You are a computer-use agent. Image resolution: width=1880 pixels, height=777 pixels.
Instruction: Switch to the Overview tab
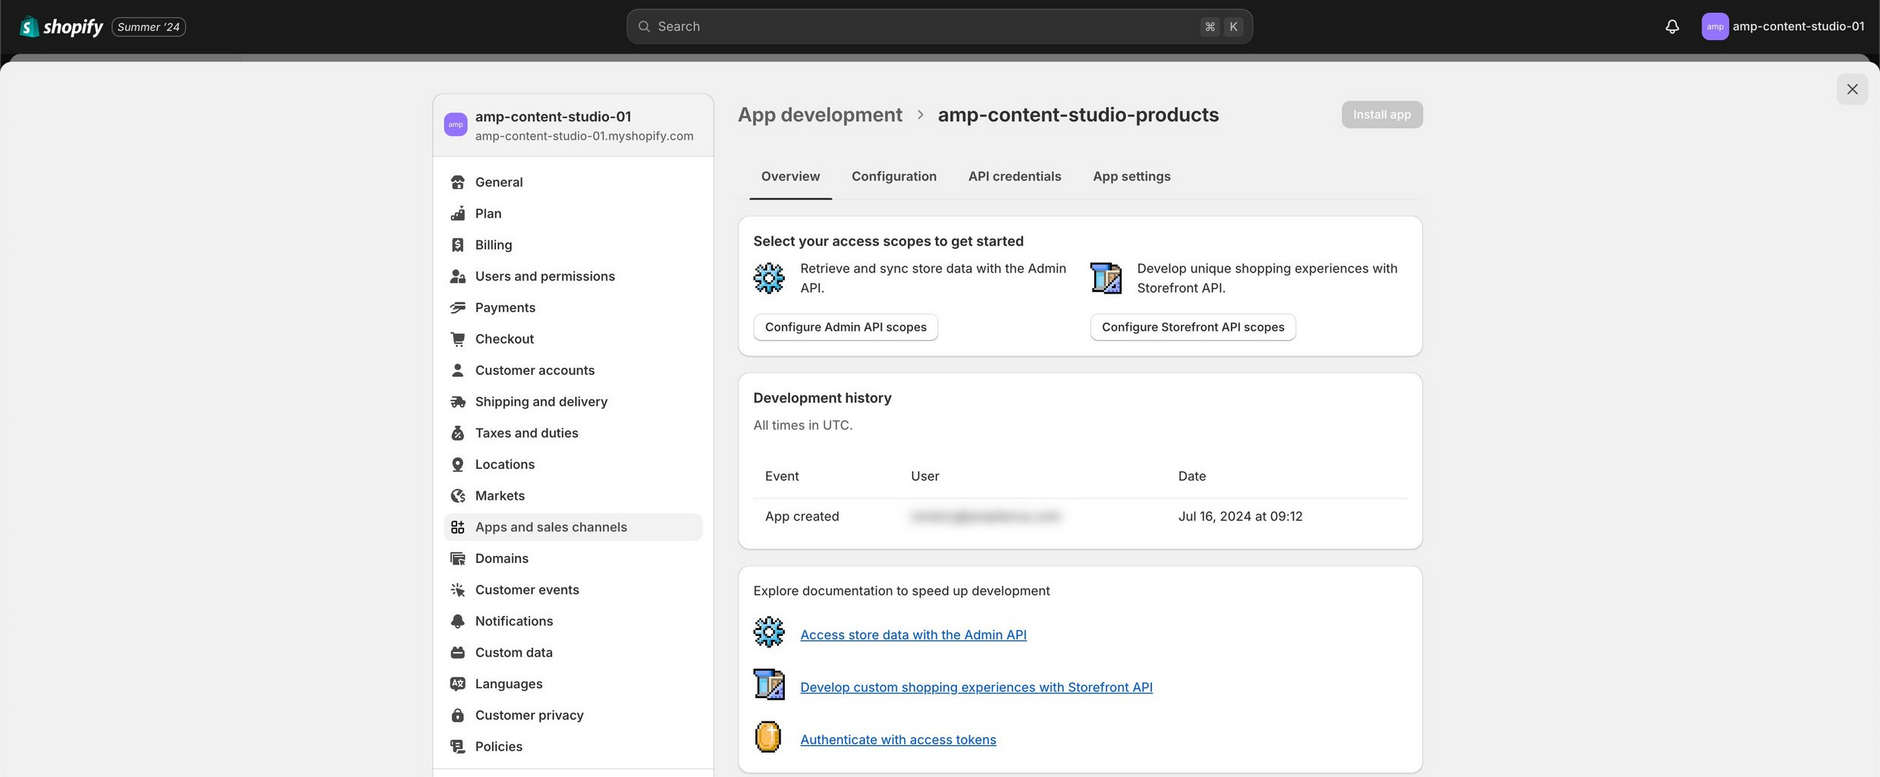coord(790,176)
